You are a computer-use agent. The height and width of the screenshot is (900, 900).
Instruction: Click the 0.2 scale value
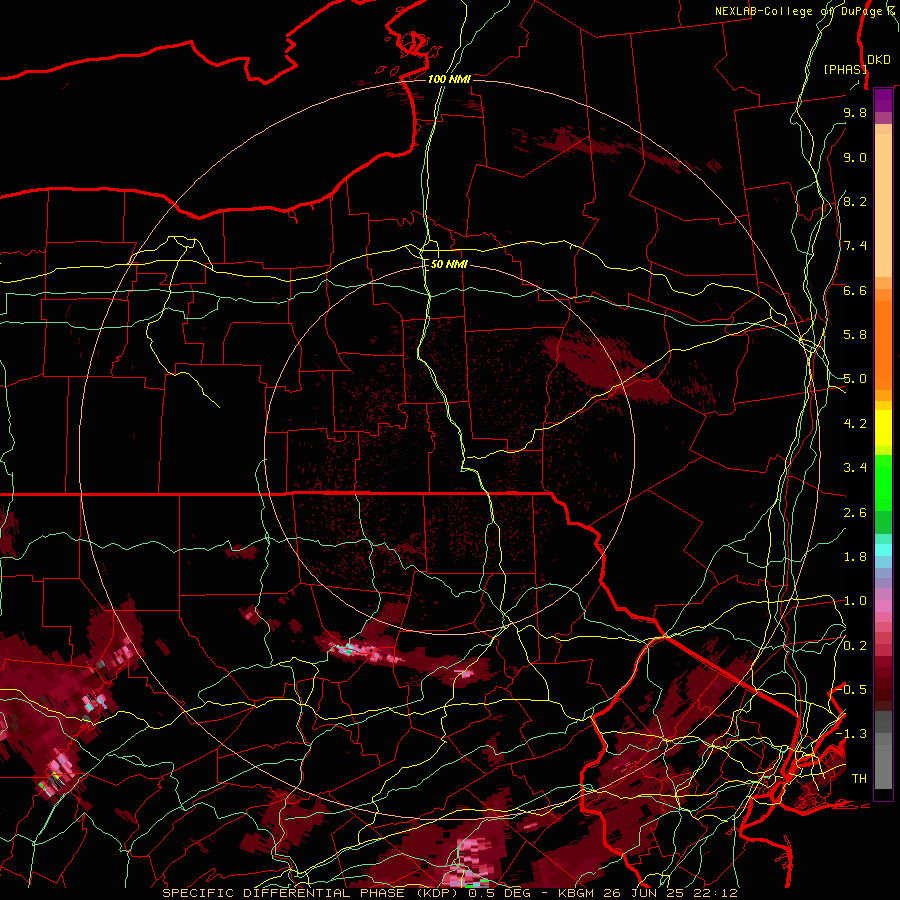coord(855,646)
